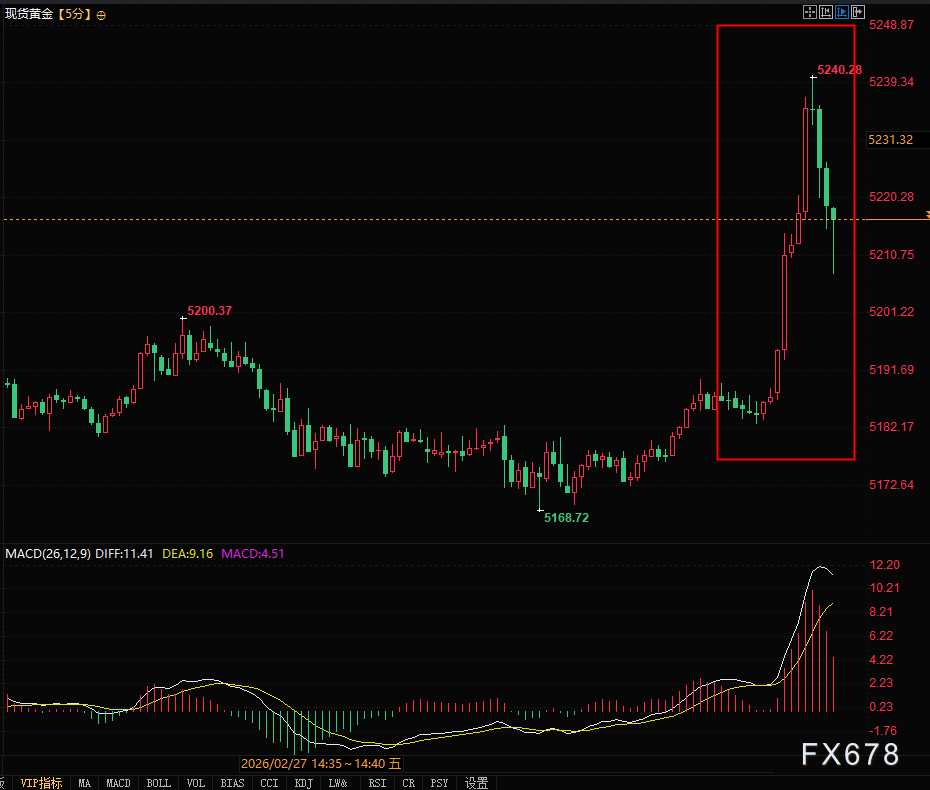Click the 5168.72 low price marker
Screen dimensions: 930x790
[565, 517]
